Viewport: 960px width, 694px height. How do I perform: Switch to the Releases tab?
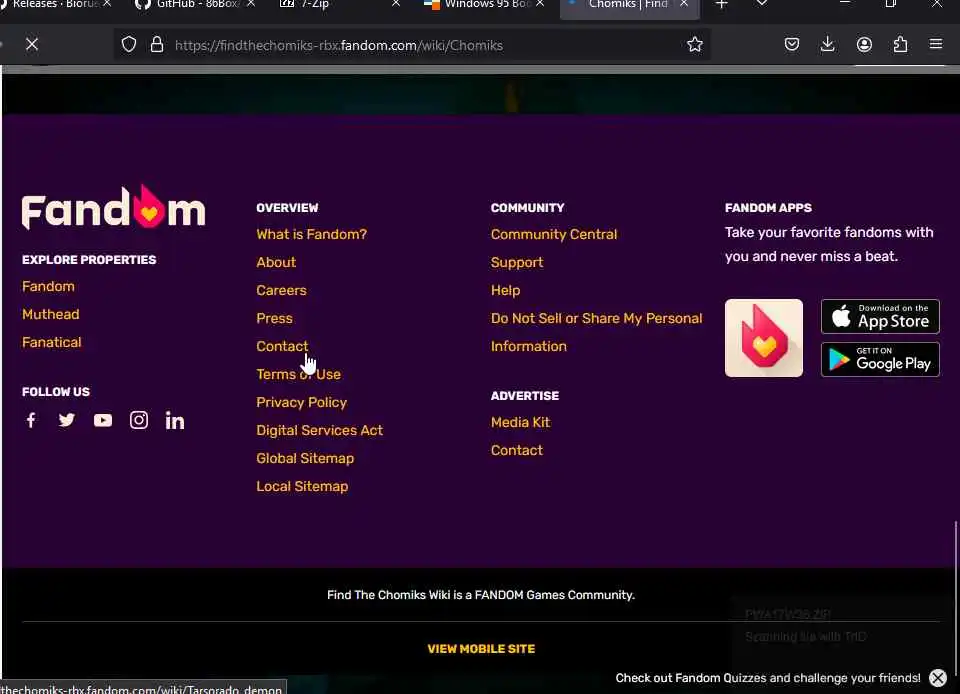click(50, 5)
